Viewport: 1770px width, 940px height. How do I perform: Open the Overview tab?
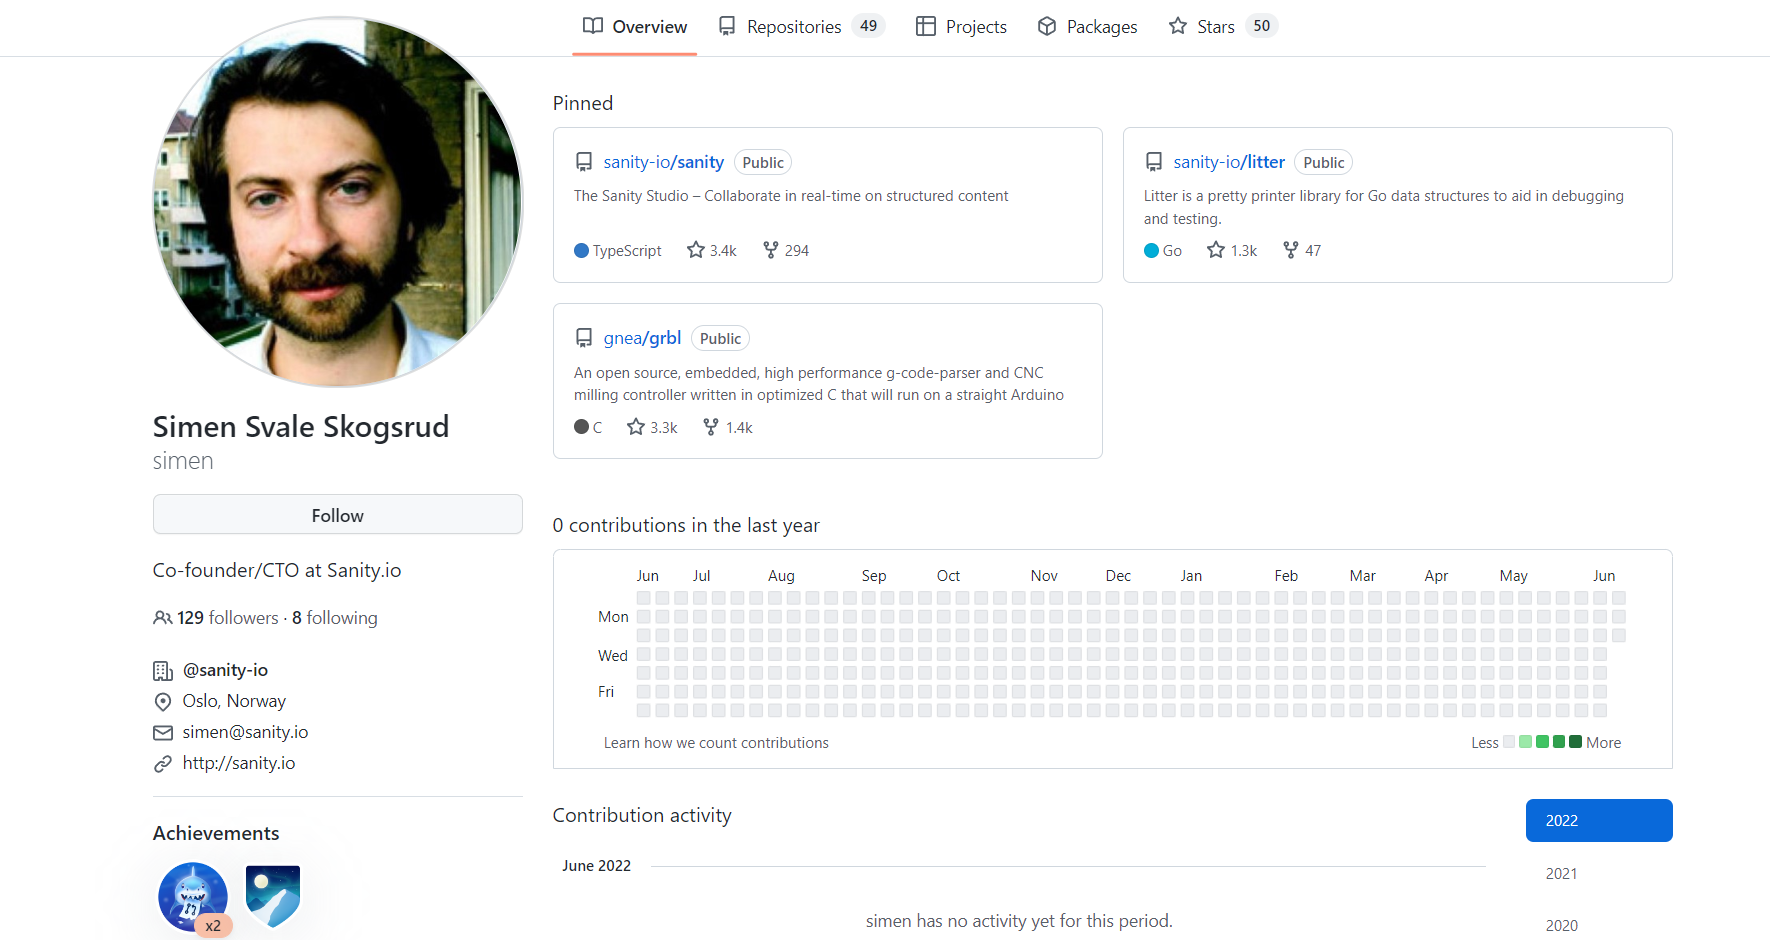635,27
